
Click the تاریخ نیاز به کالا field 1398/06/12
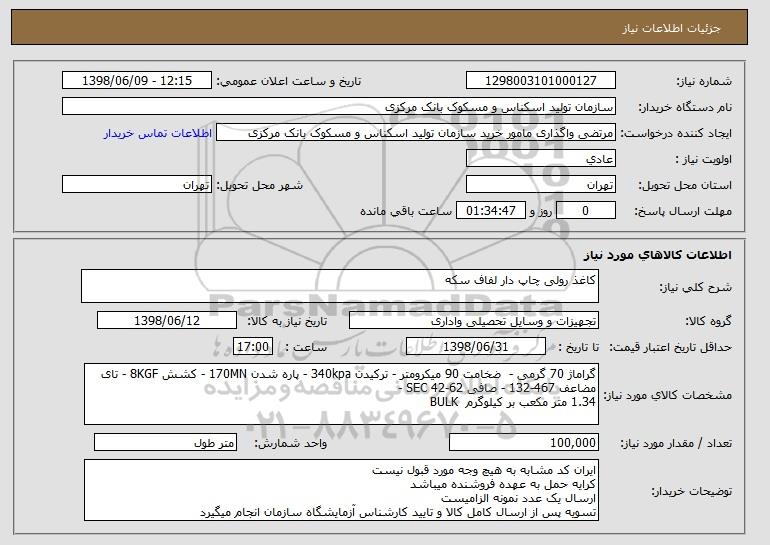167,321
